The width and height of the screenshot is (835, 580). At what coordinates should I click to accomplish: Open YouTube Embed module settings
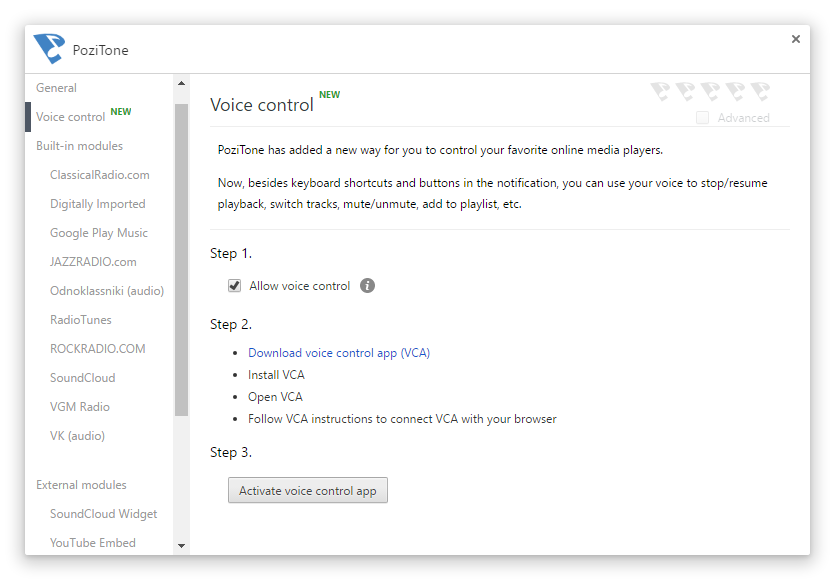[93, 543]
